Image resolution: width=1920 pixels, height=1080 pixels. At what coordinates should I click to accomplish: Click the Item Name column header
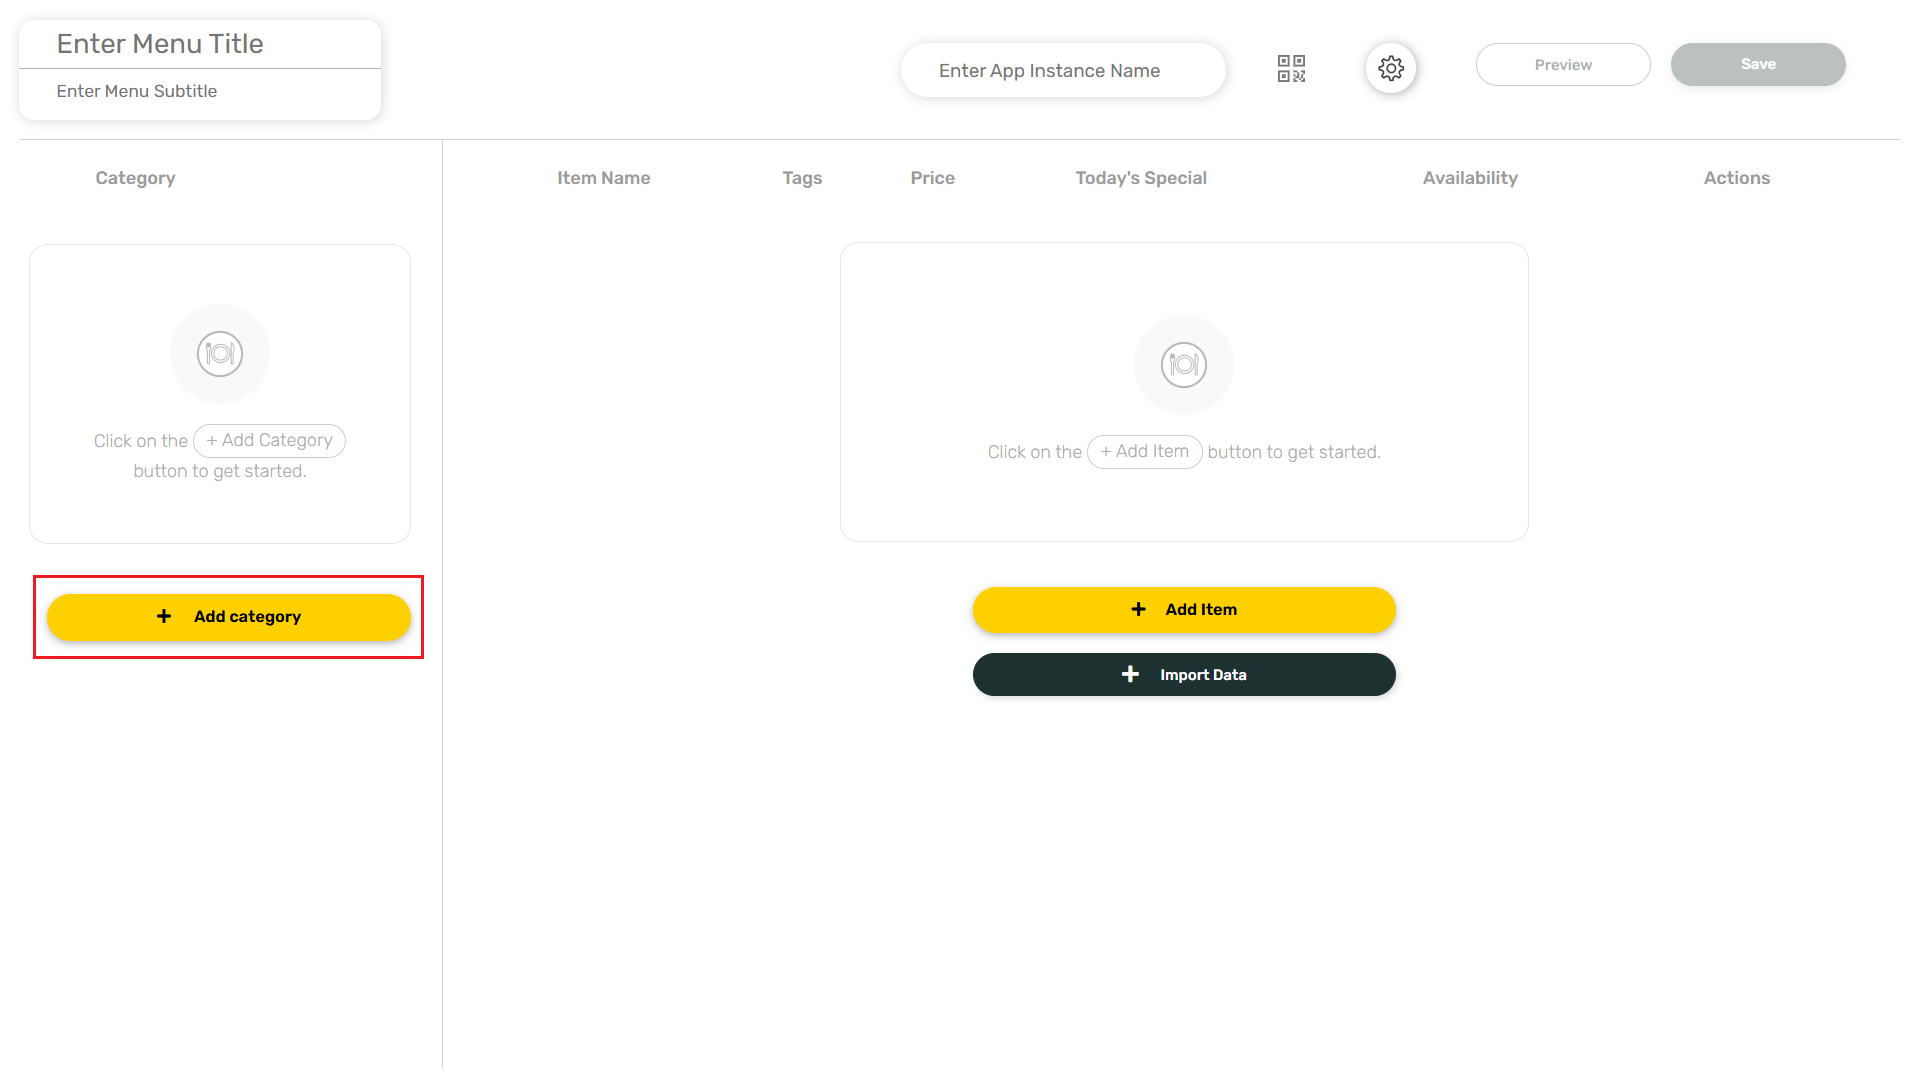tap(603, 178)
